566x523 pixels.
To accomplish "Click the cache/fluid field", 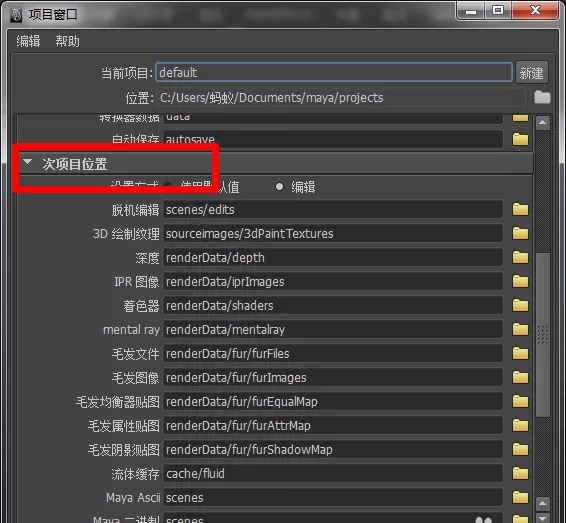I will 333,474.
